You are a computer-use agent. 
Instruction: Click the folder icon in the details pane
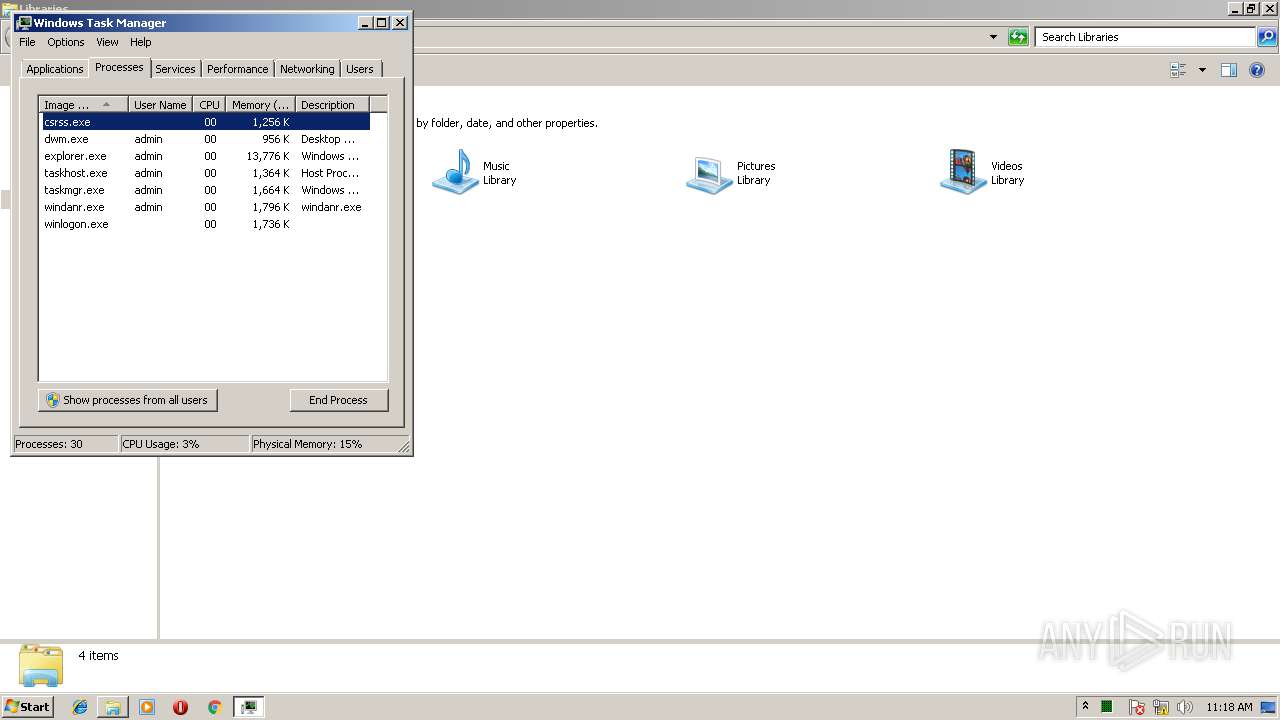tap(41, 664)
